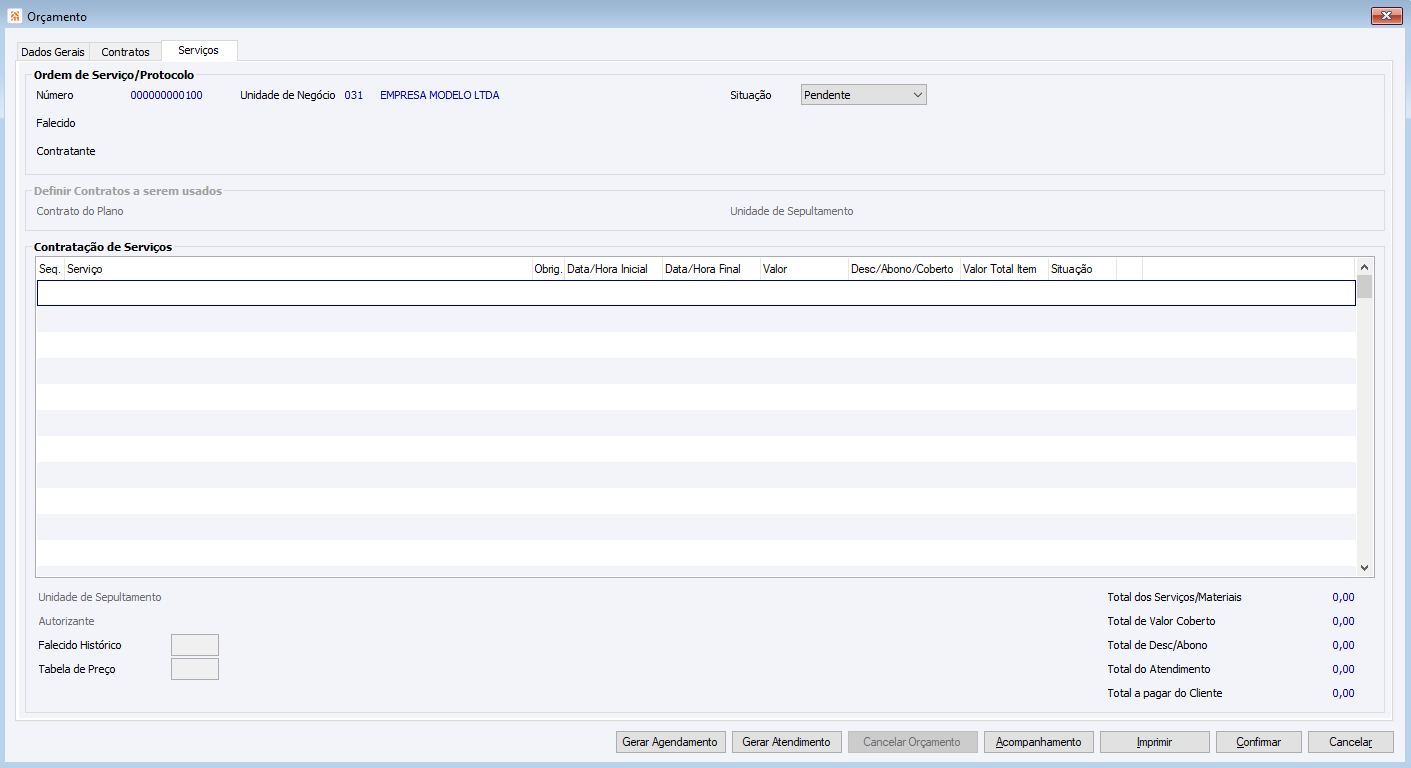Click the Orçamento app icon in title bar
Screen dimensions: 1411x768
tap(15, 16)
